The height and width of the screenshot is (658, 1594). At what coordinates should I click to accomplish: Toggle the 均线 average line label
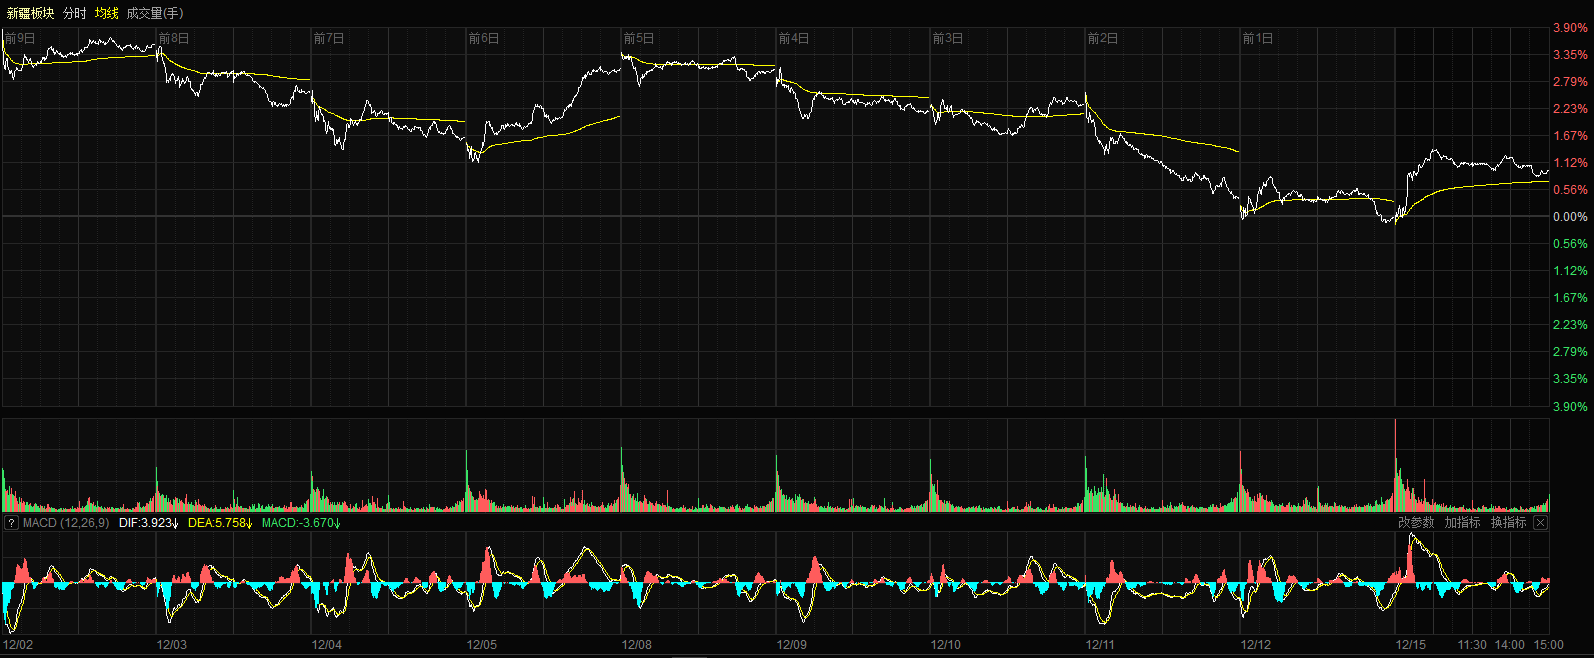106,13
